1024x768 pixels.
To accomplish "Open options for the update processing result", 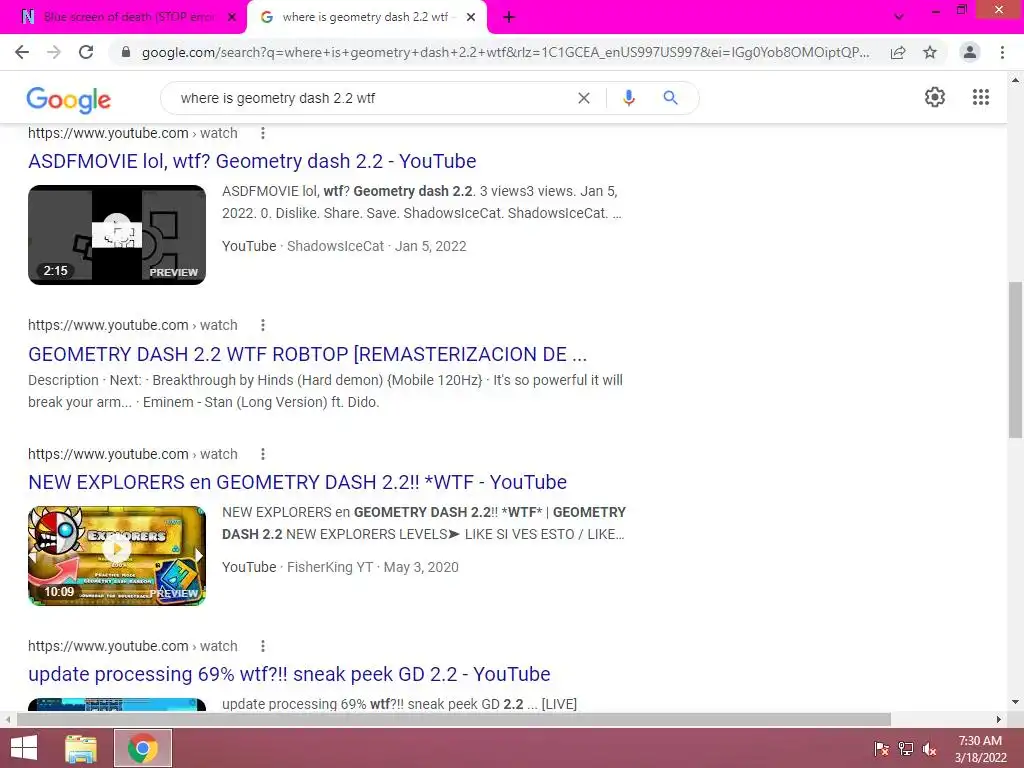I will point(263,646).
